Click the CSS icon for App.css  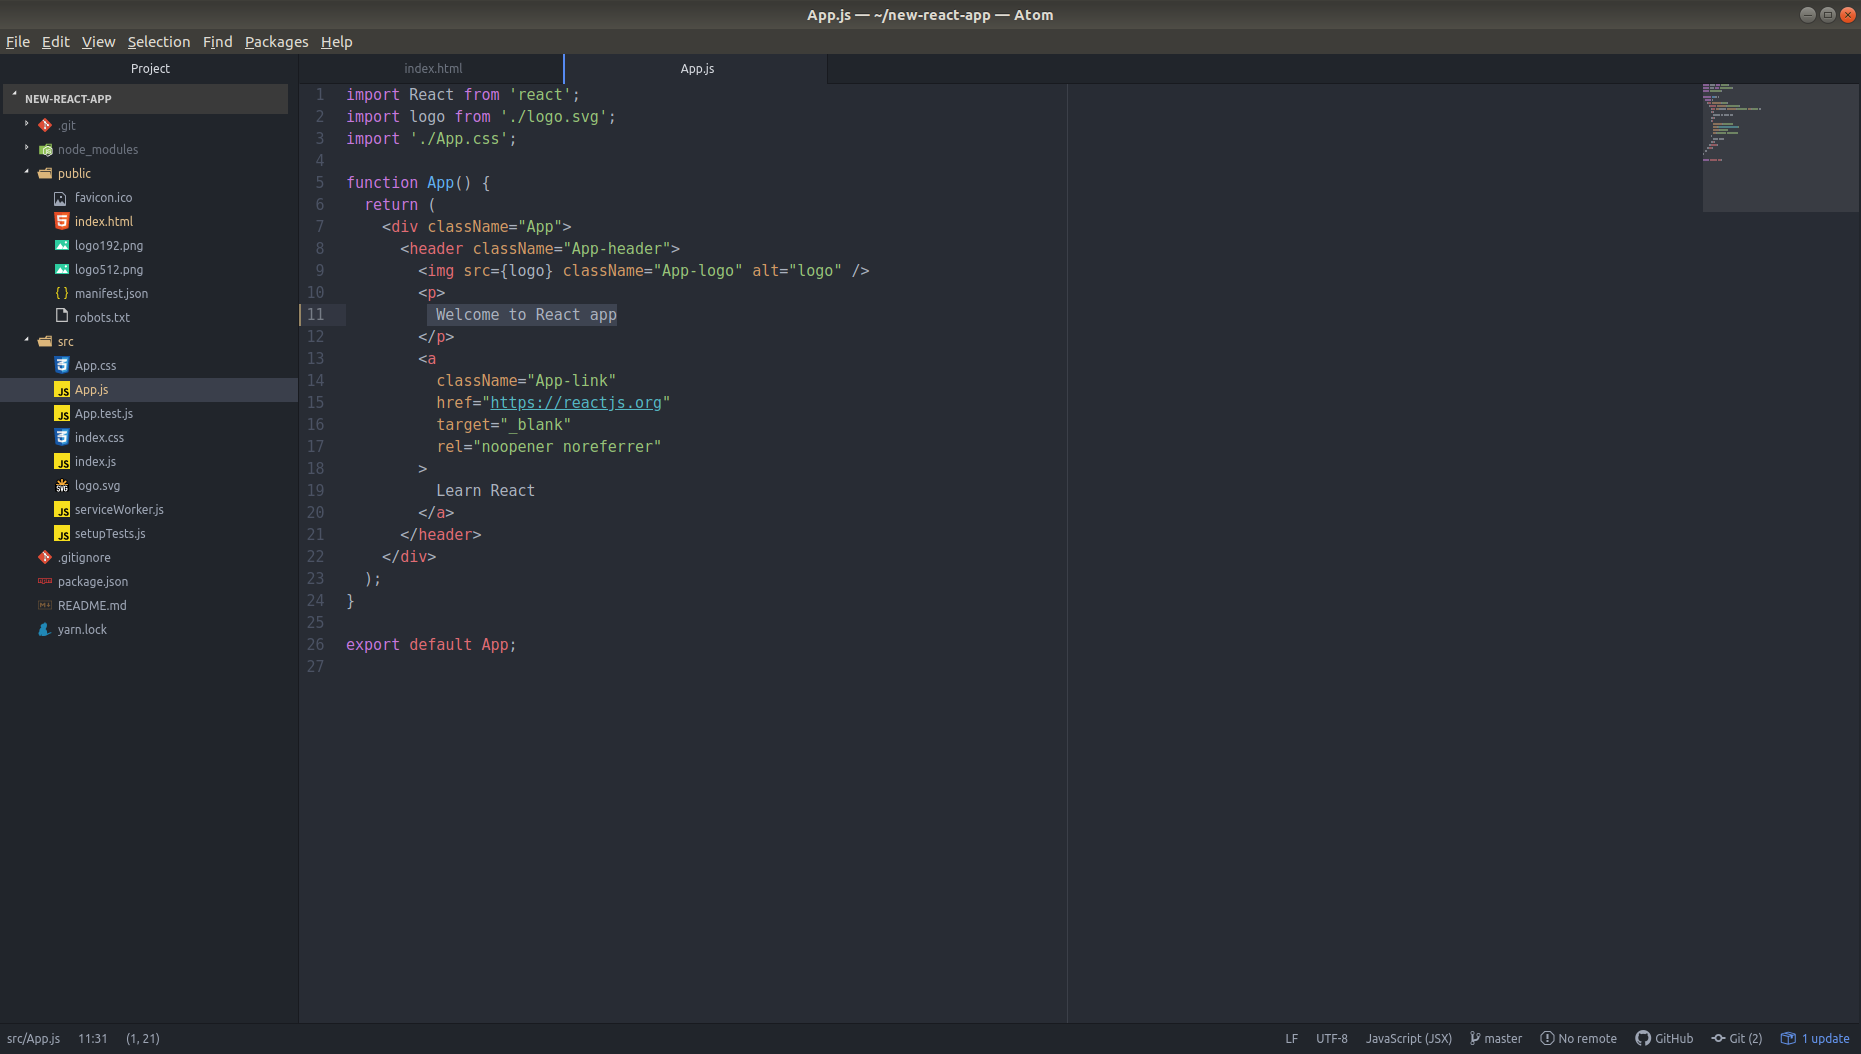coord(61,365)
